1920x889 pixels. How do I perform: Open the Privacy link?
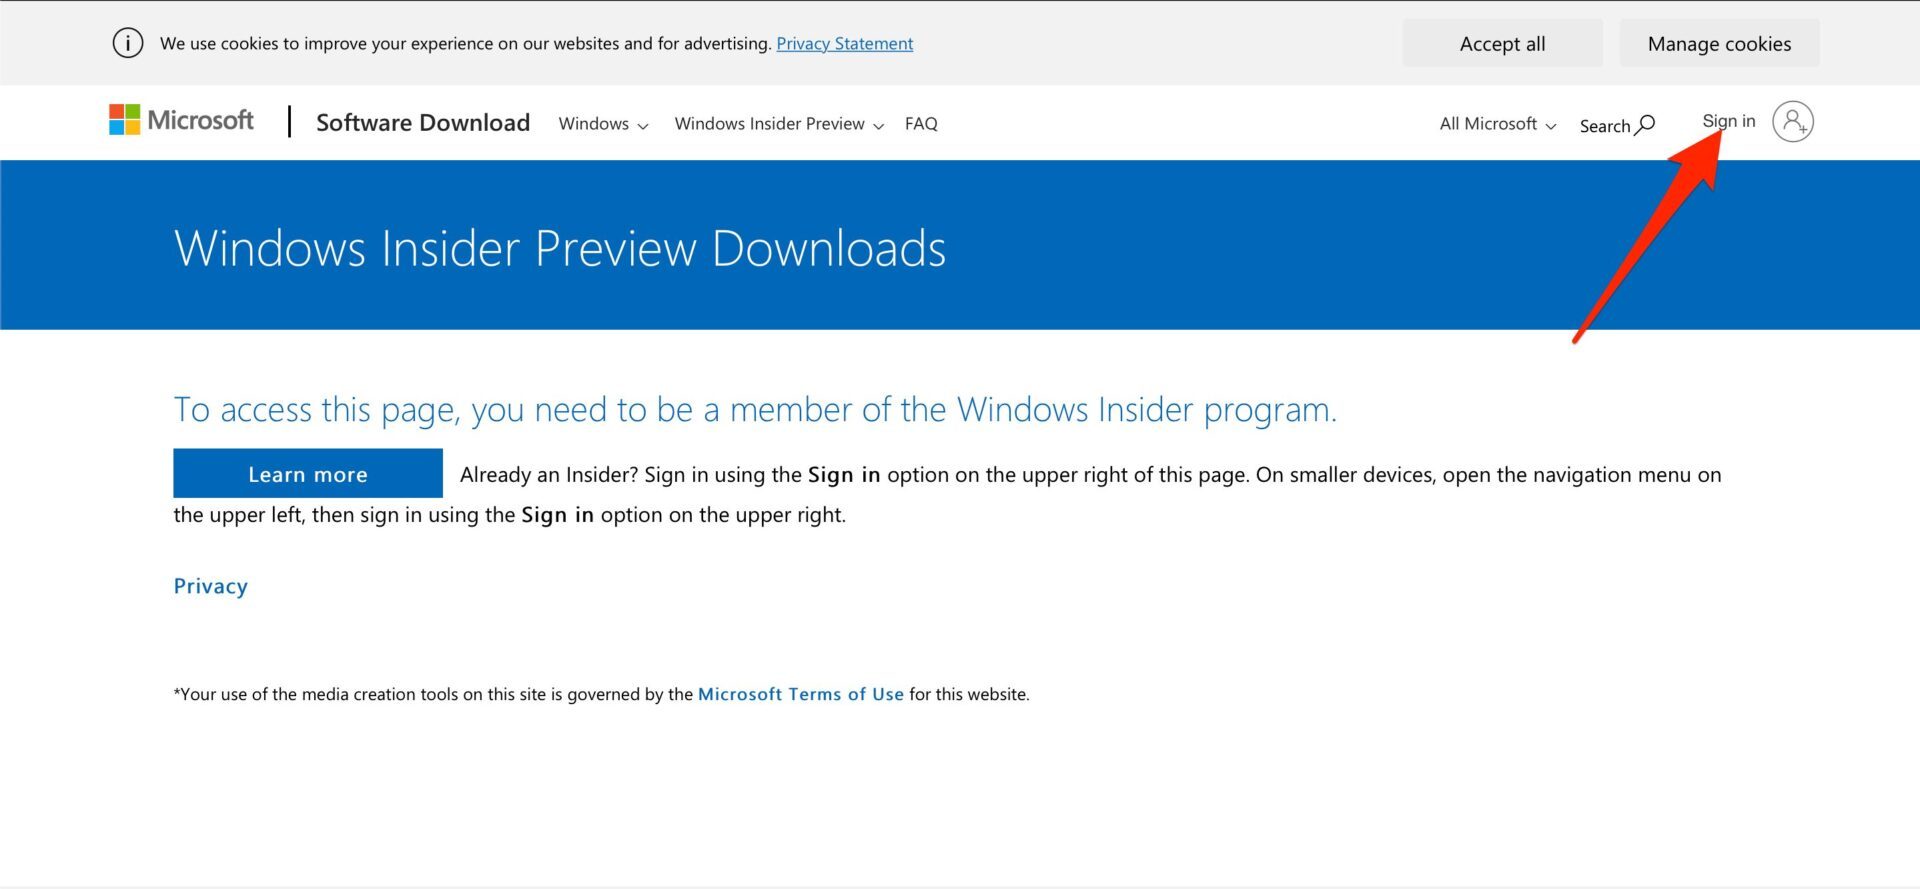coord(210,586)
